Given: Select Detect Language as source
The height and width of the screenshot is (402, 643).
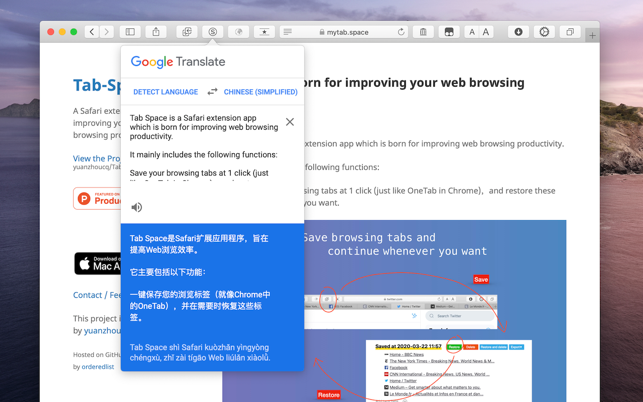Looking at the screenshot, I should 166,92.
